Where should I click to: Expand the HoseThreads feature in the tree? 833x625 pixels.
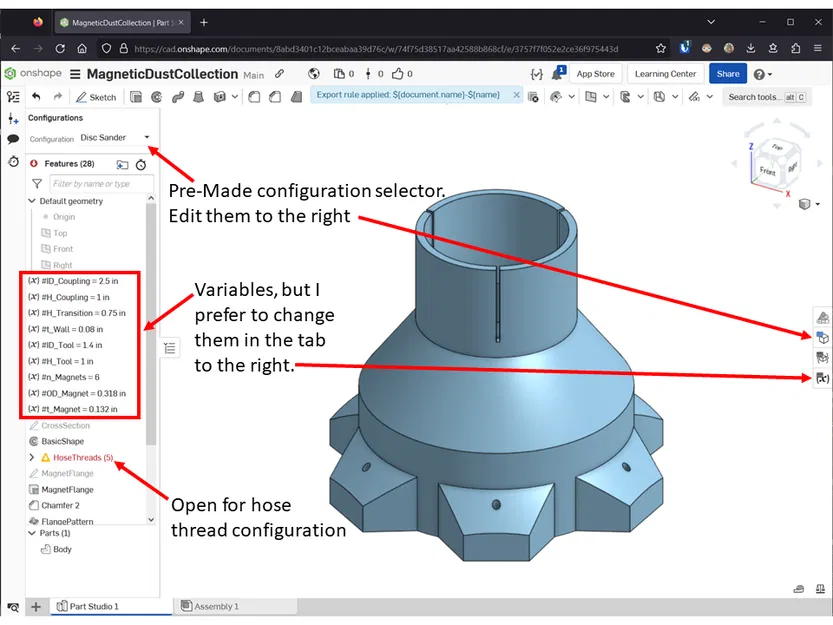tap(31, 456)
